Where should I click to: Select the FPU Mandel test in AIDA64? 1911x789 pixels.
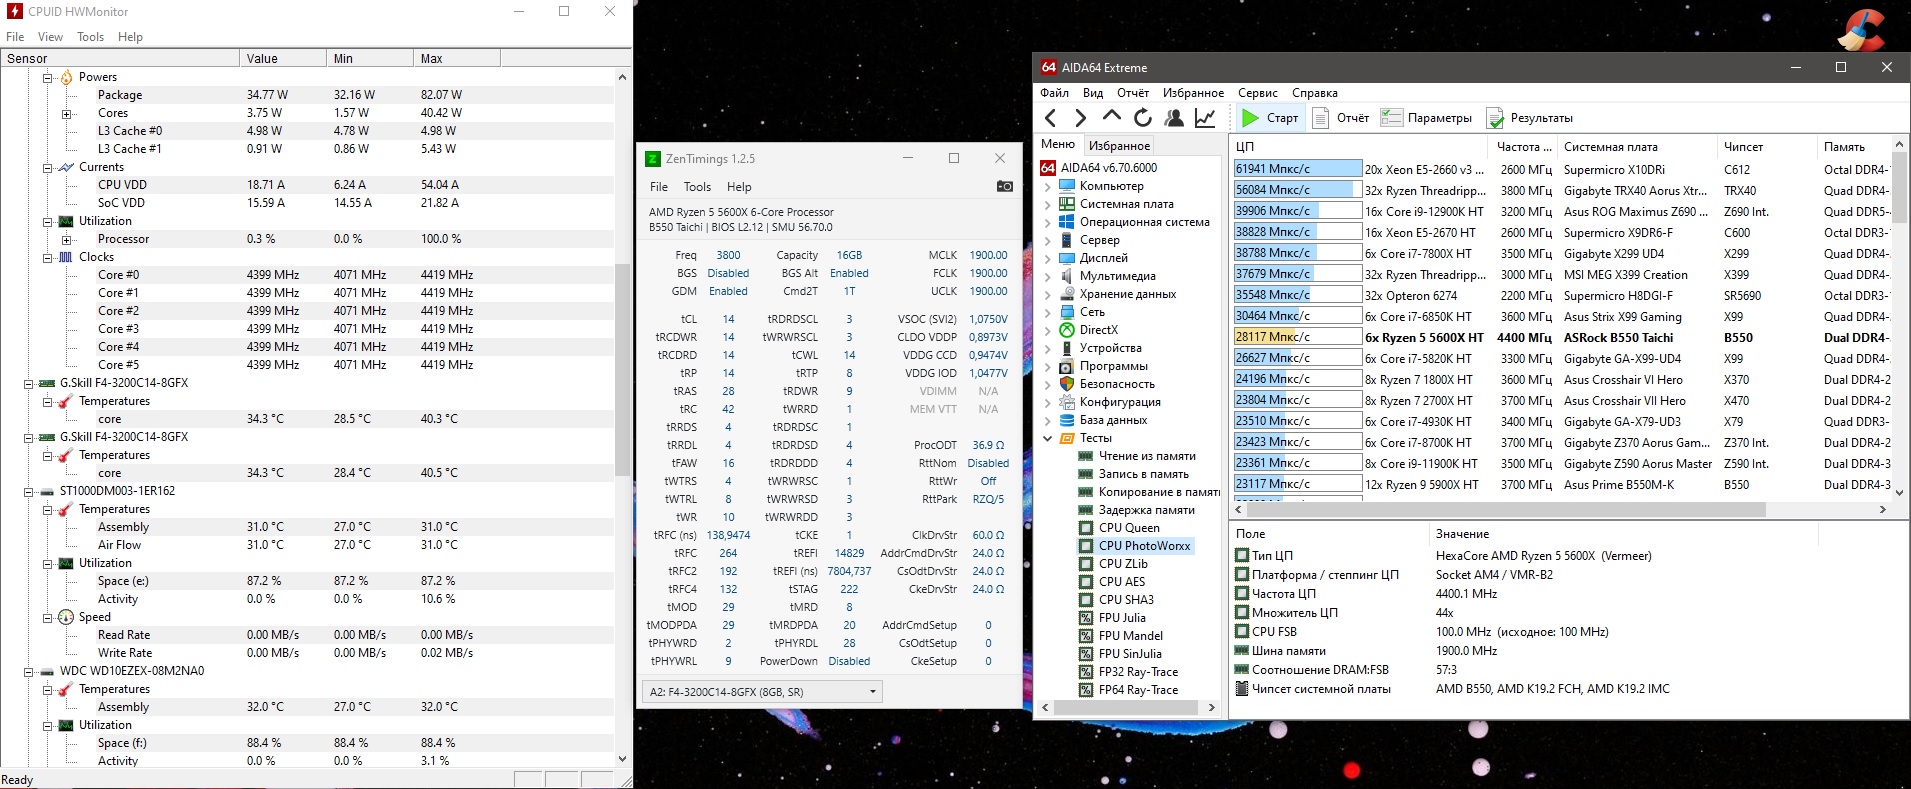coord(1130,636)
